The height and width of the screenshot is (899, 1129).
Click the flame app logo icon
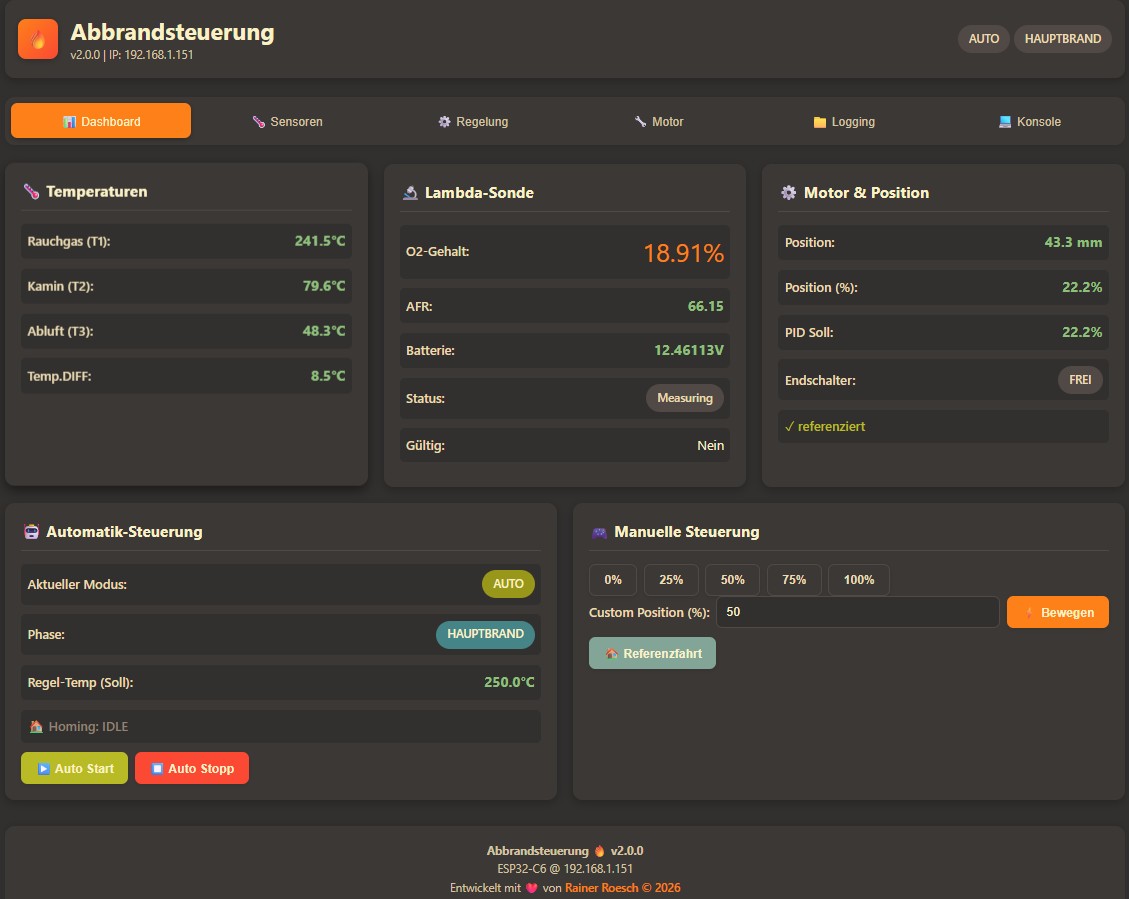tap(38, 40)
